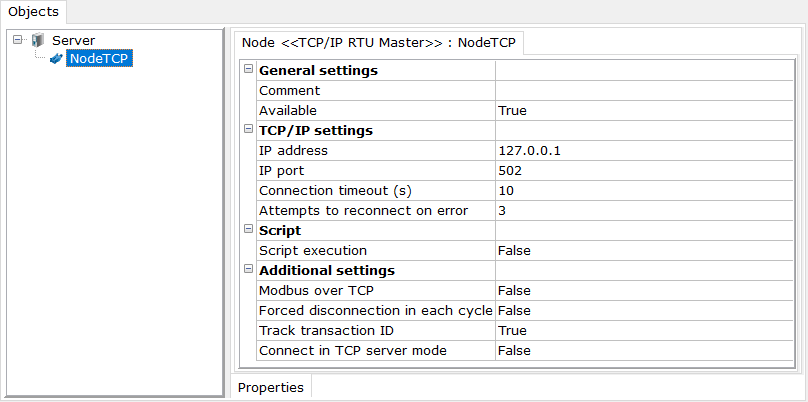Collapse the TCP/IP settings section
Viewport: 808px width, 402px height.
pyautogui.click(x=248, y=129)
